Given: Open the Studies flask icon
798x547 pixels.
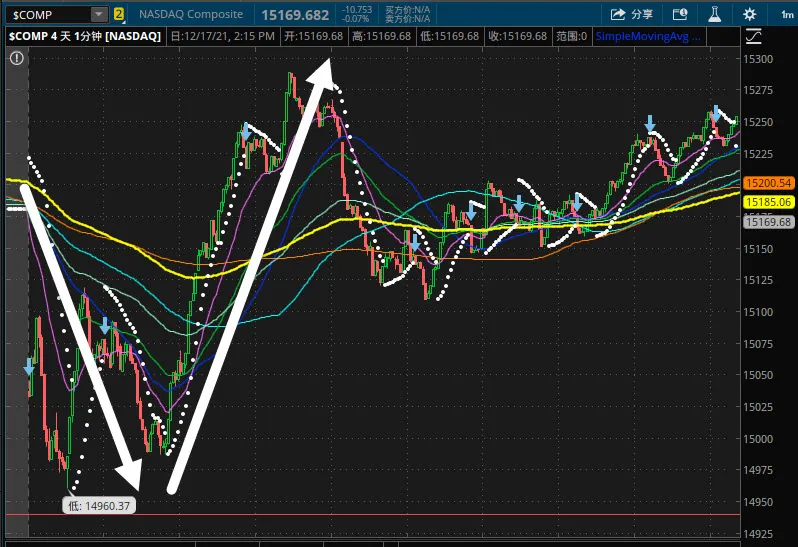Looking at the screenshot, I should tap(714, 14).
